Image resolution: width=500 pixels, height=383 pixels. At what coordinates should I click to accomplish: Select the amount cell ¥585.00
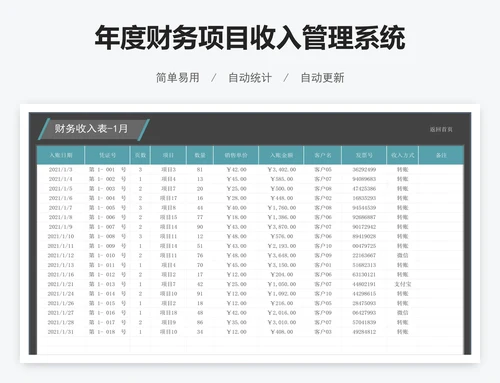282,179
